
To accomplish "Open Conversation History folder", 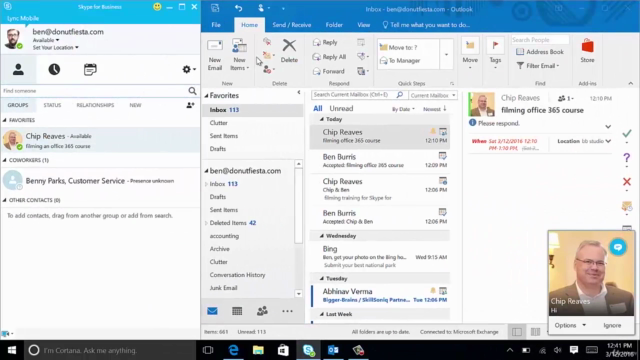I will (237, 275).
